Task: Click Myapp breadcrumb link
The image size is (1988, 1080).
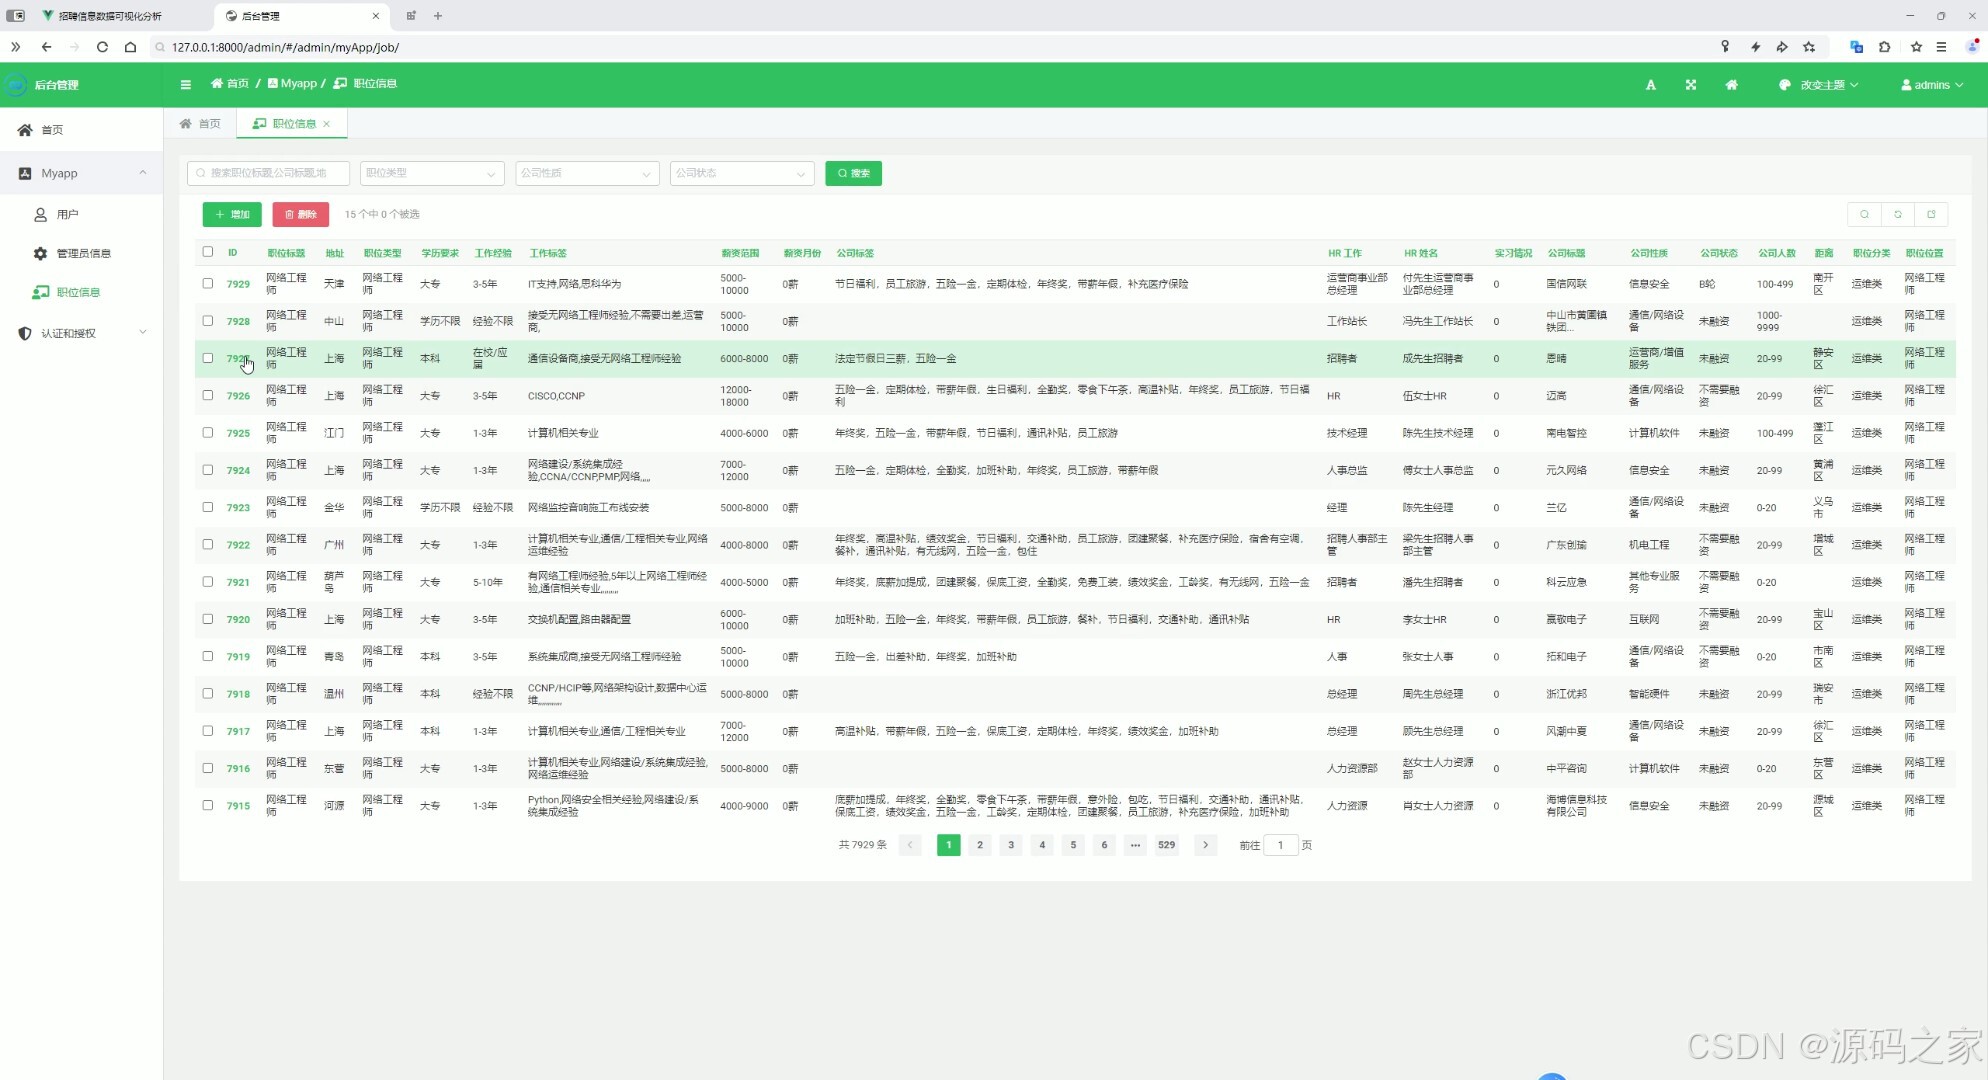Action: [292, 84]
